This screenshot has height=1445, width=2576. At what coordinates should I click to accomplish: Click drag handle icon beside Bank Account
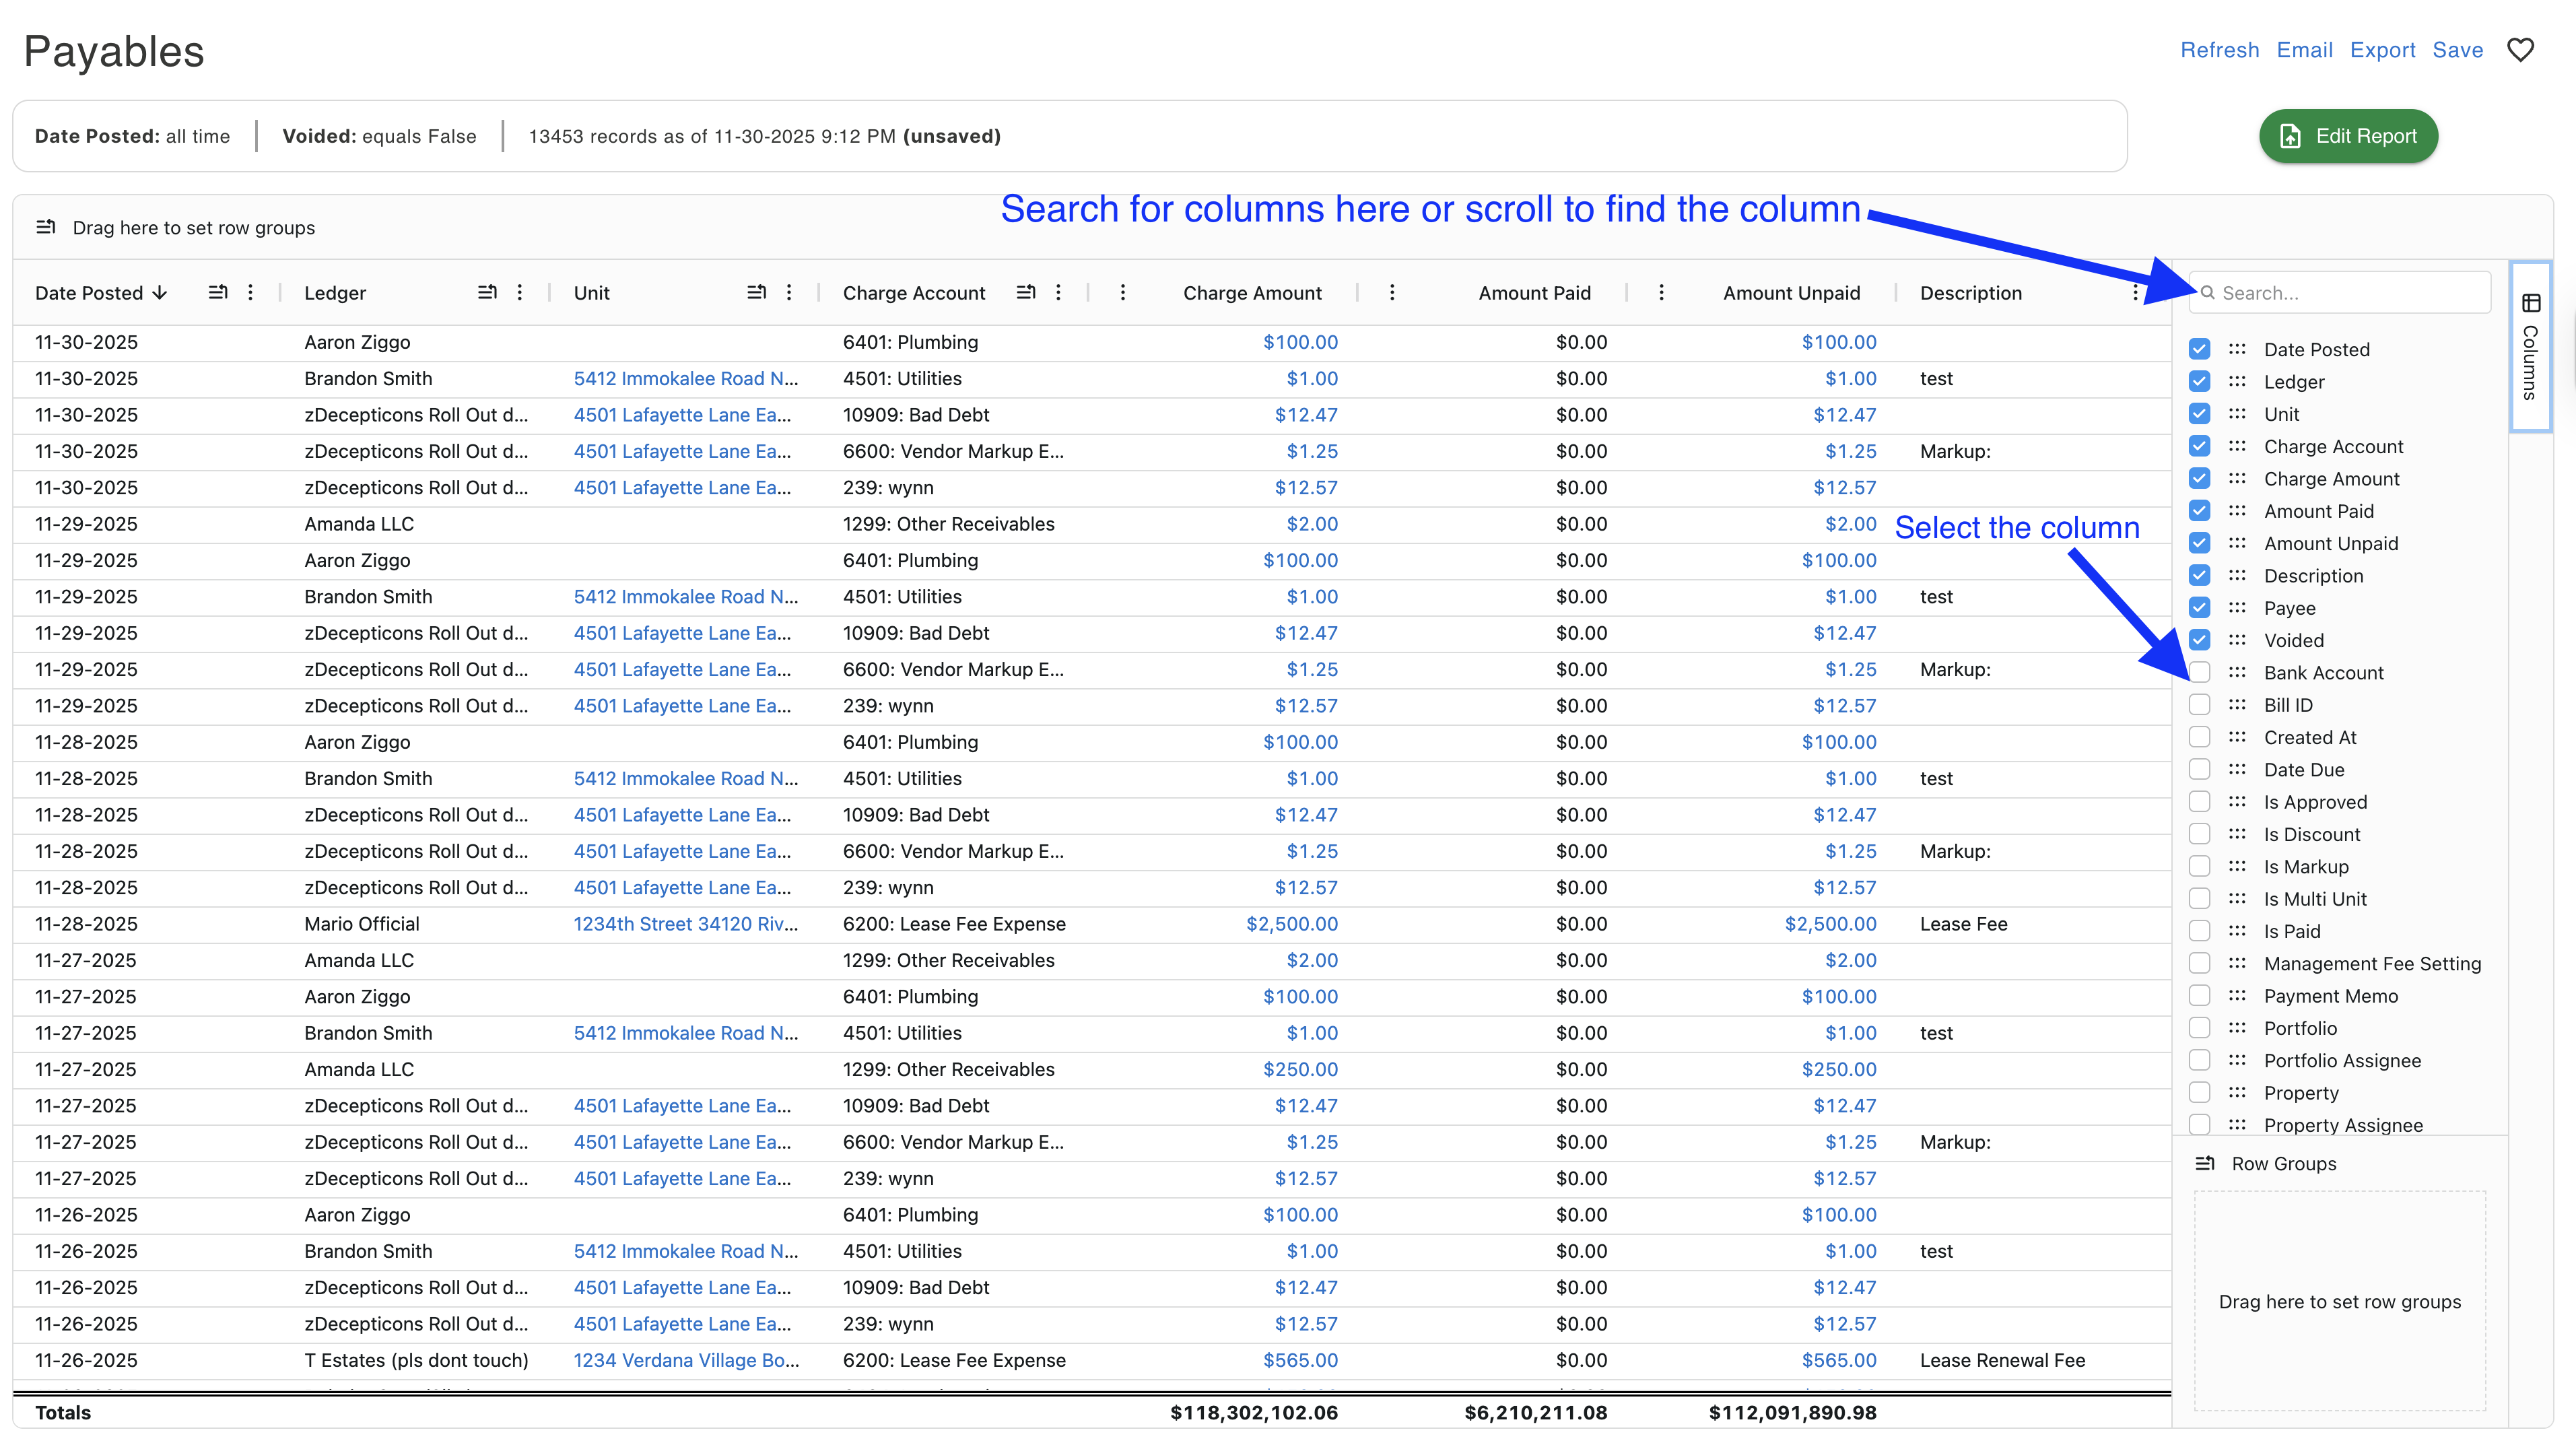pos(2237,672)
